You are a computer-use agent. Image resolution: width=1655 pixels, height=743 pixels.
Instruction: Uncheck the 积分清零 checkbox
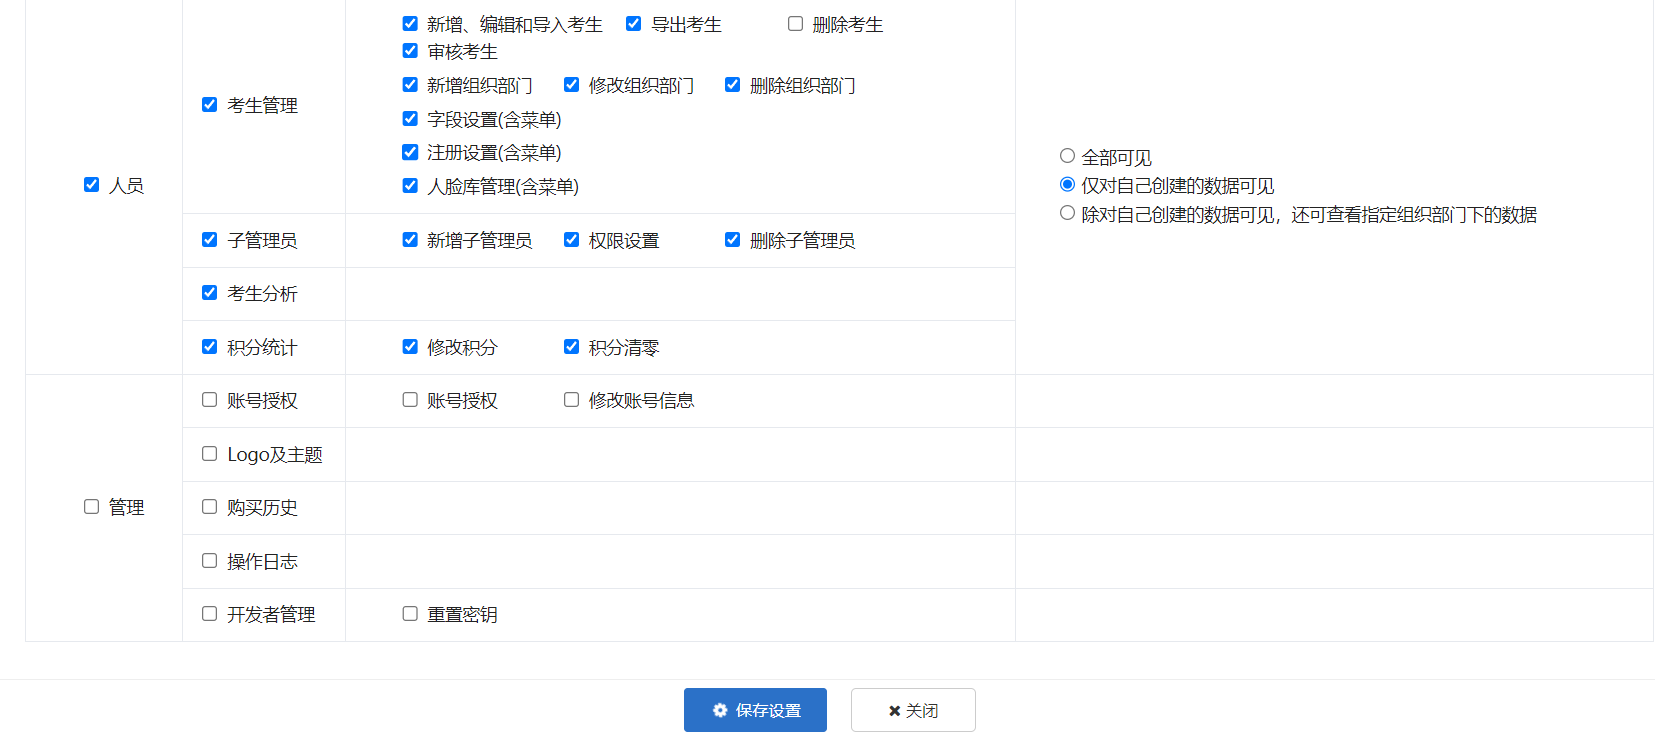[571, 347]
